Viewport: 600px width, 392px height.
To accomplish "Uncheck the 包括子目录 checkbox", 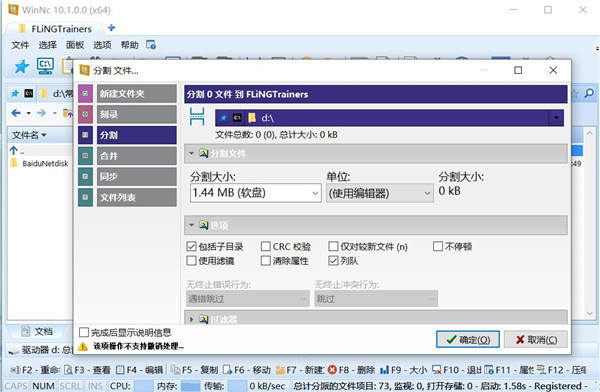I will 191,246.
